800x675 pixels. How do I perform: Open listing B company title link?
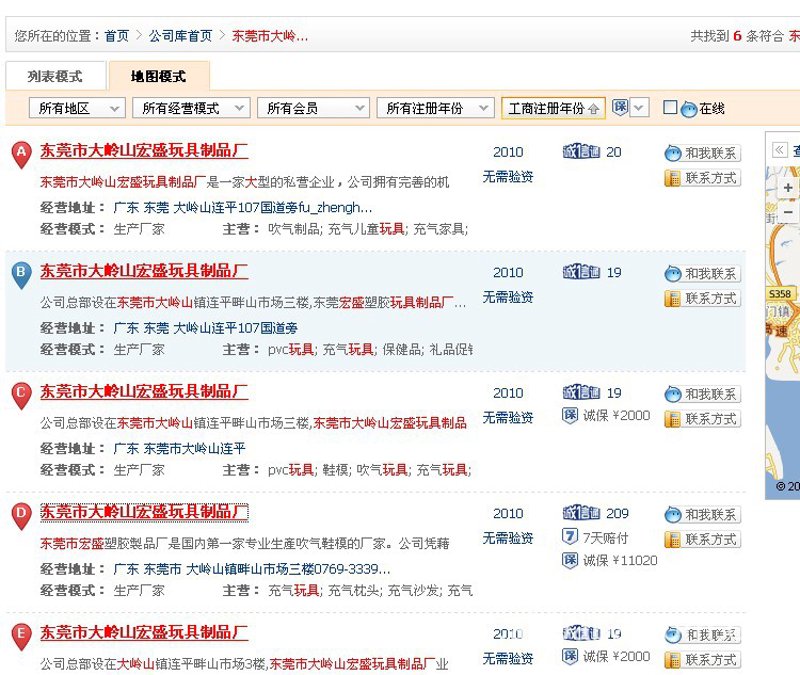click(x=144, y=271)
